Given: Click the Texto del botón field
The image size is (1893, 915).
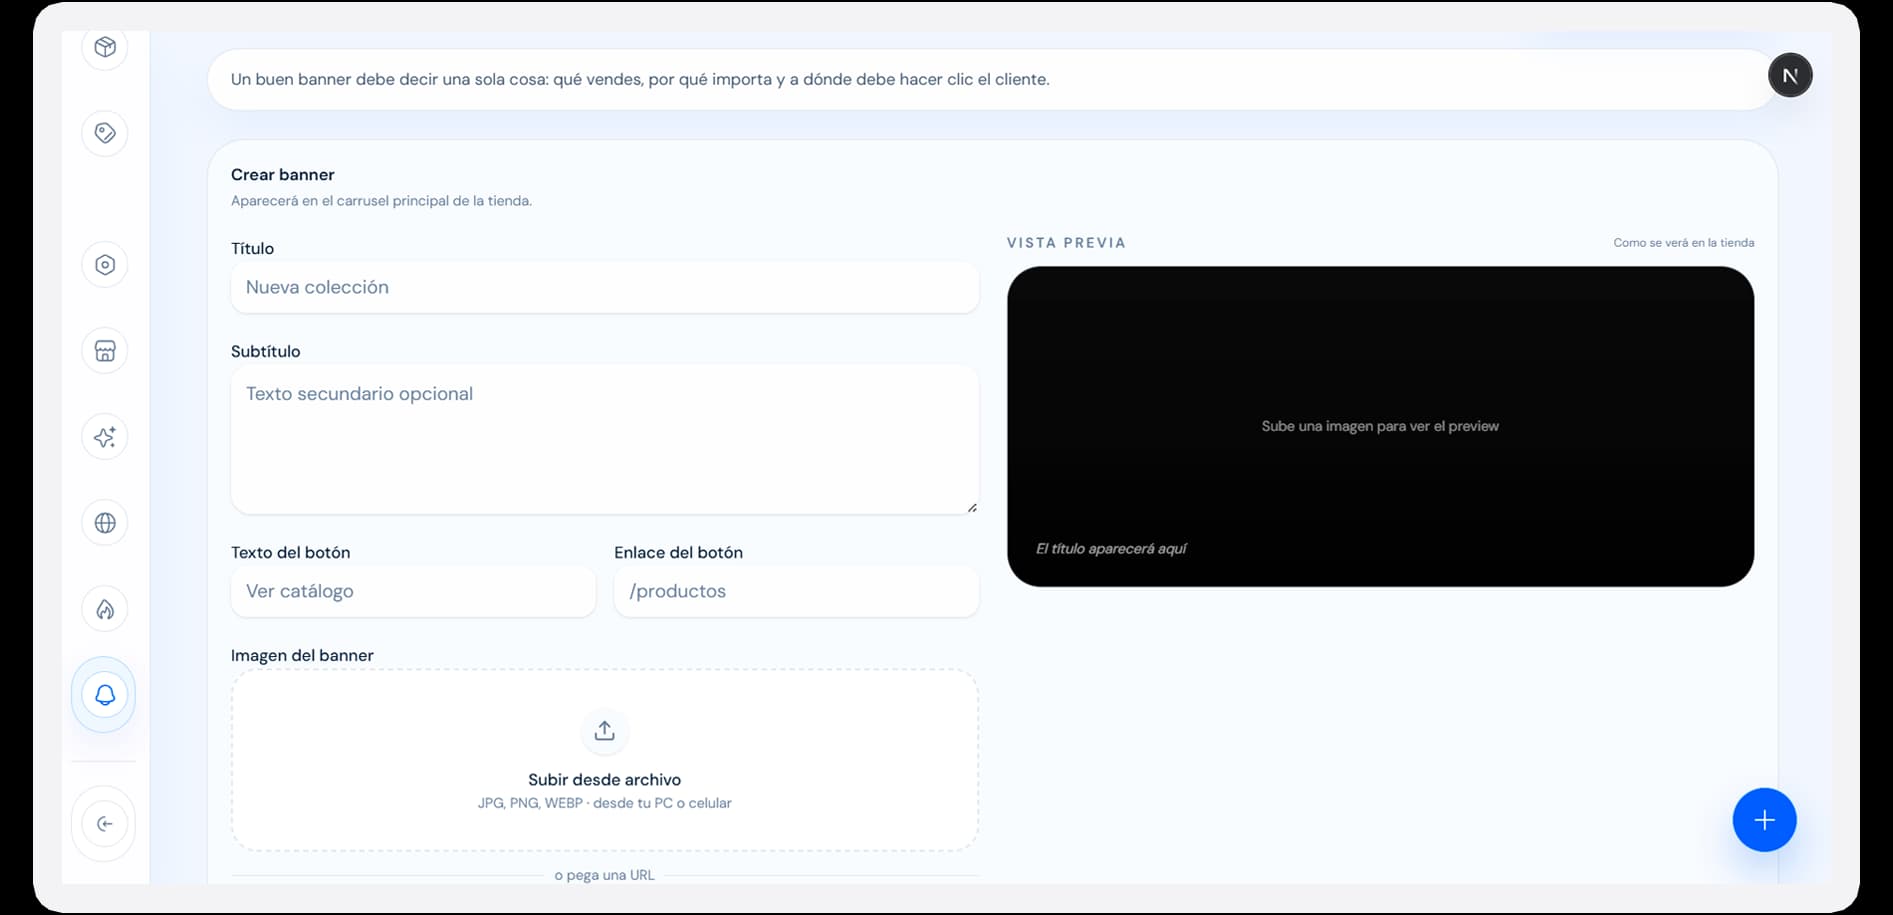Looking at the screenshot, I should click(x=413, y=591).
